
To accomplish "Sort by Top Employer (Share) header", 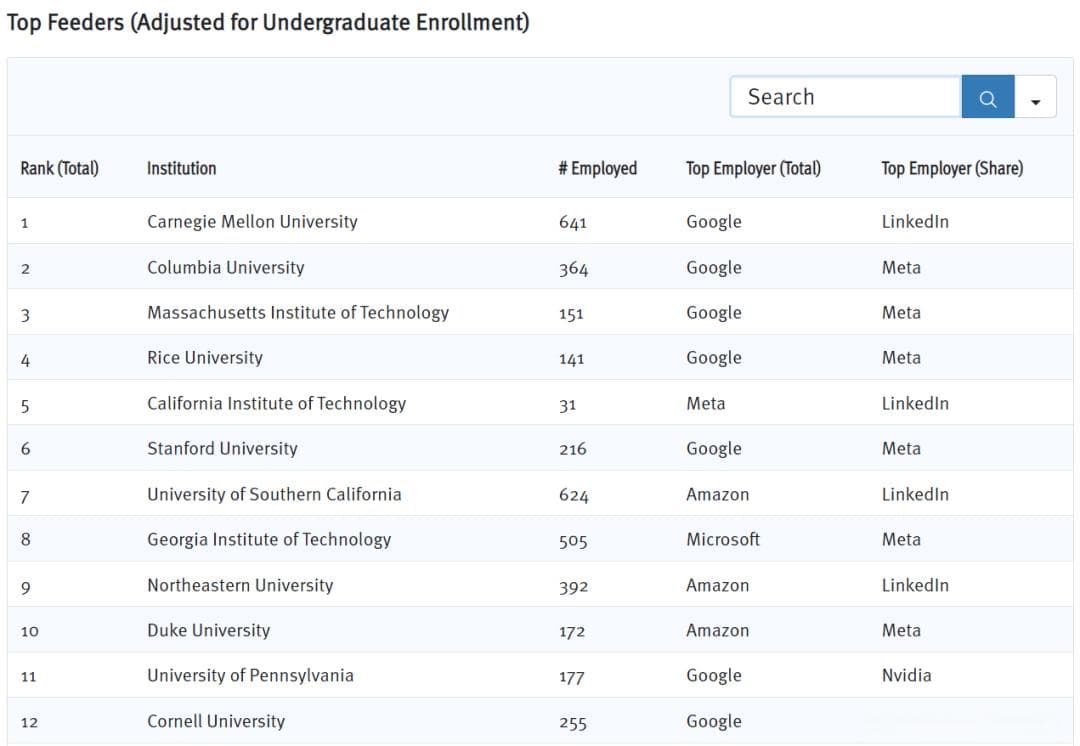I will coord(952,168).
